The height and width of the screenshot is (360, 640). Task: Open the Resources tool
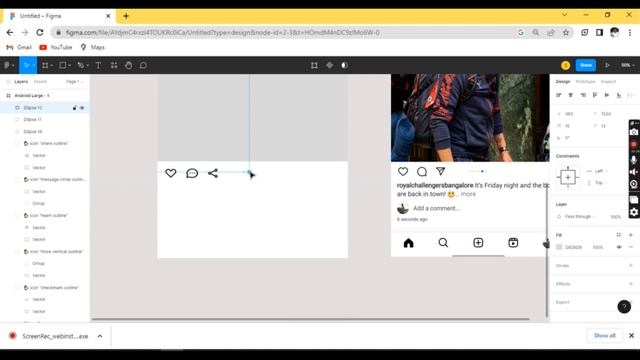pos(114,65)
